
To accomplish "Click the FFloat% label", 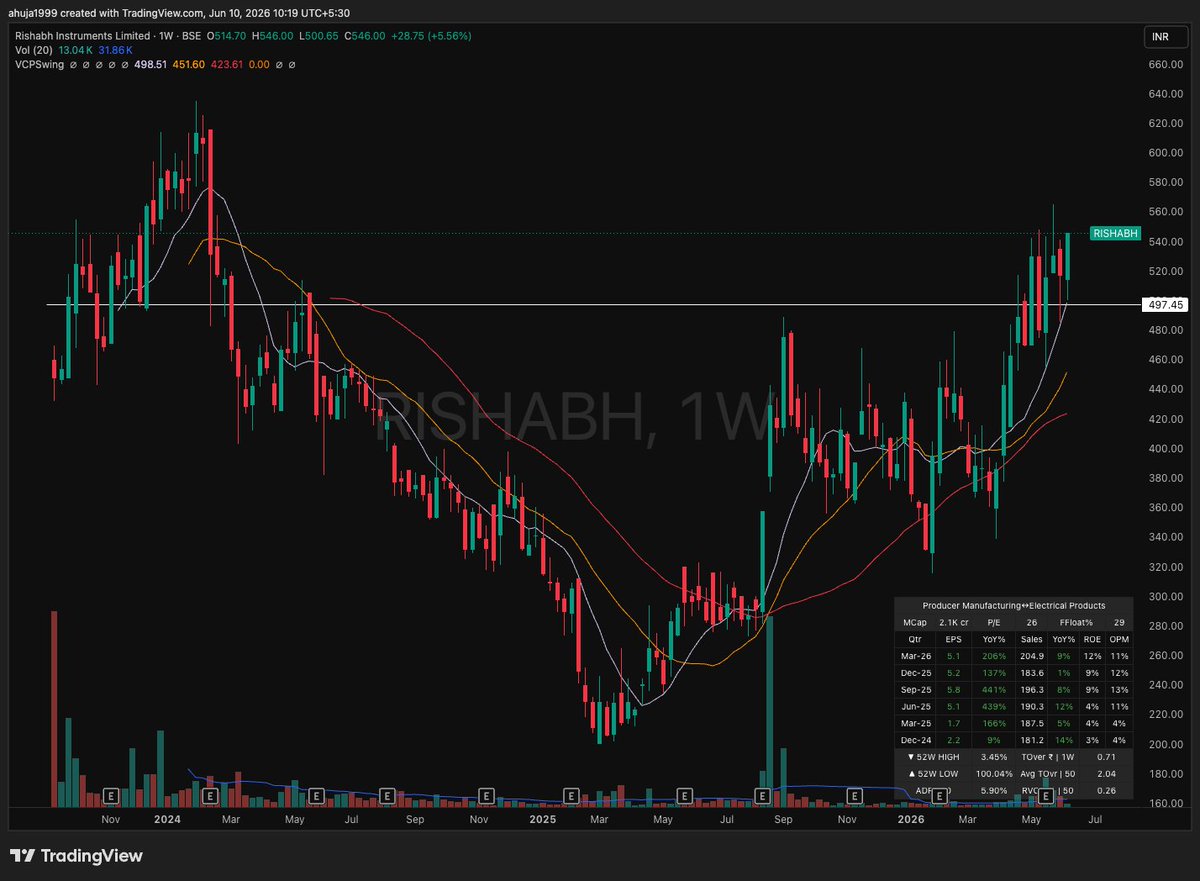I will pos(1078,622).
